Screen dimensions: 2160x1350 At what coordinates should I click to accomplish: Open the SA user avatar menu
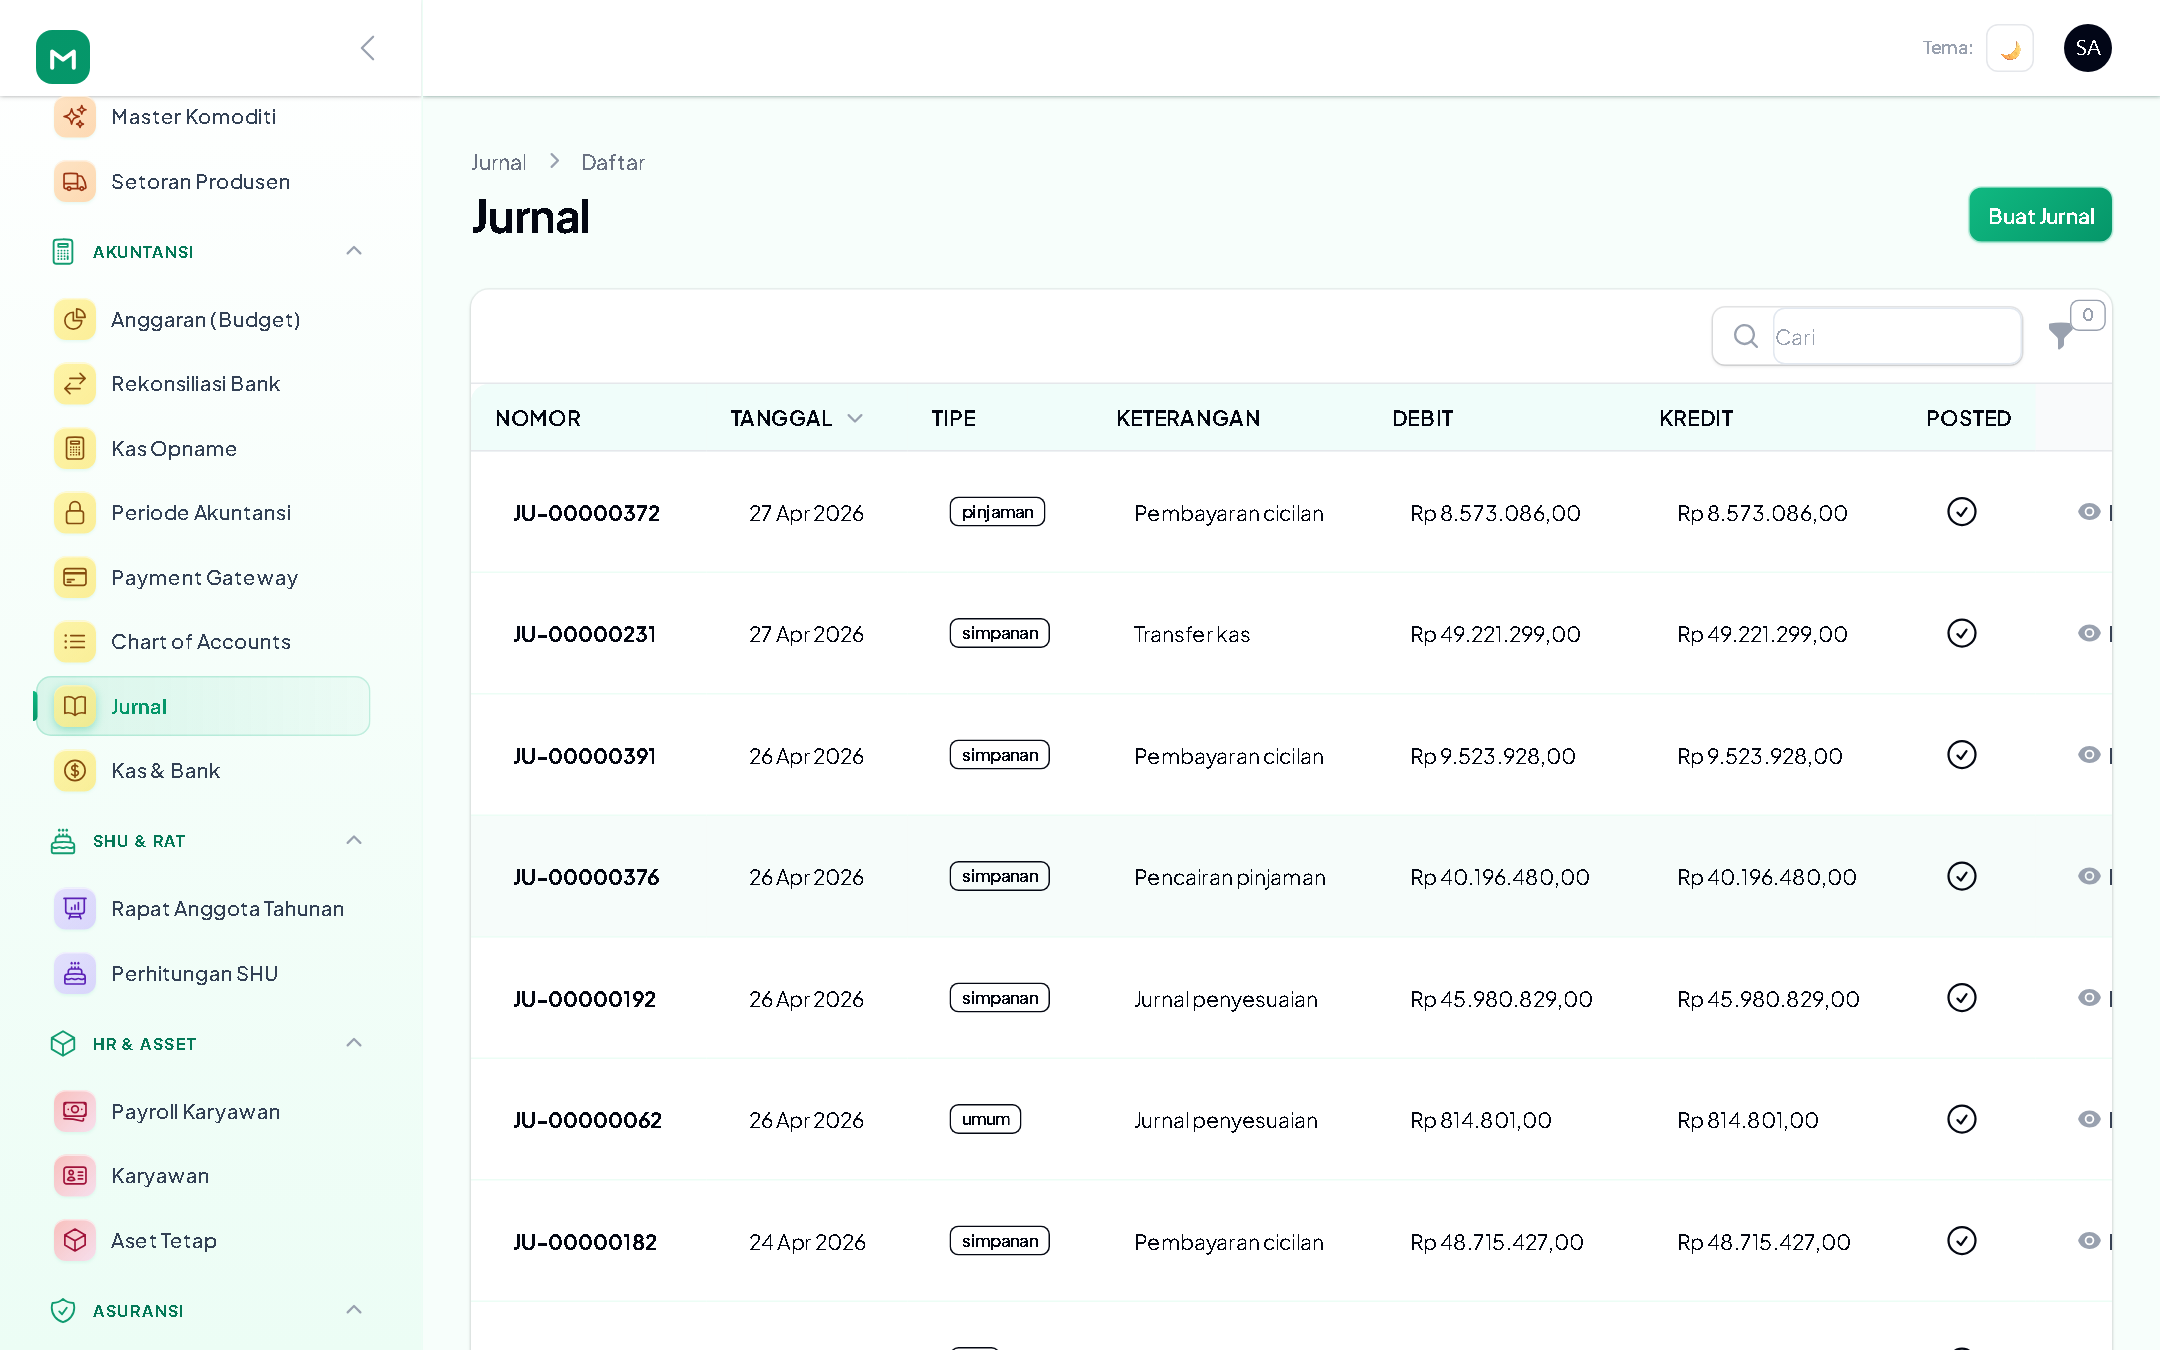2088,48
